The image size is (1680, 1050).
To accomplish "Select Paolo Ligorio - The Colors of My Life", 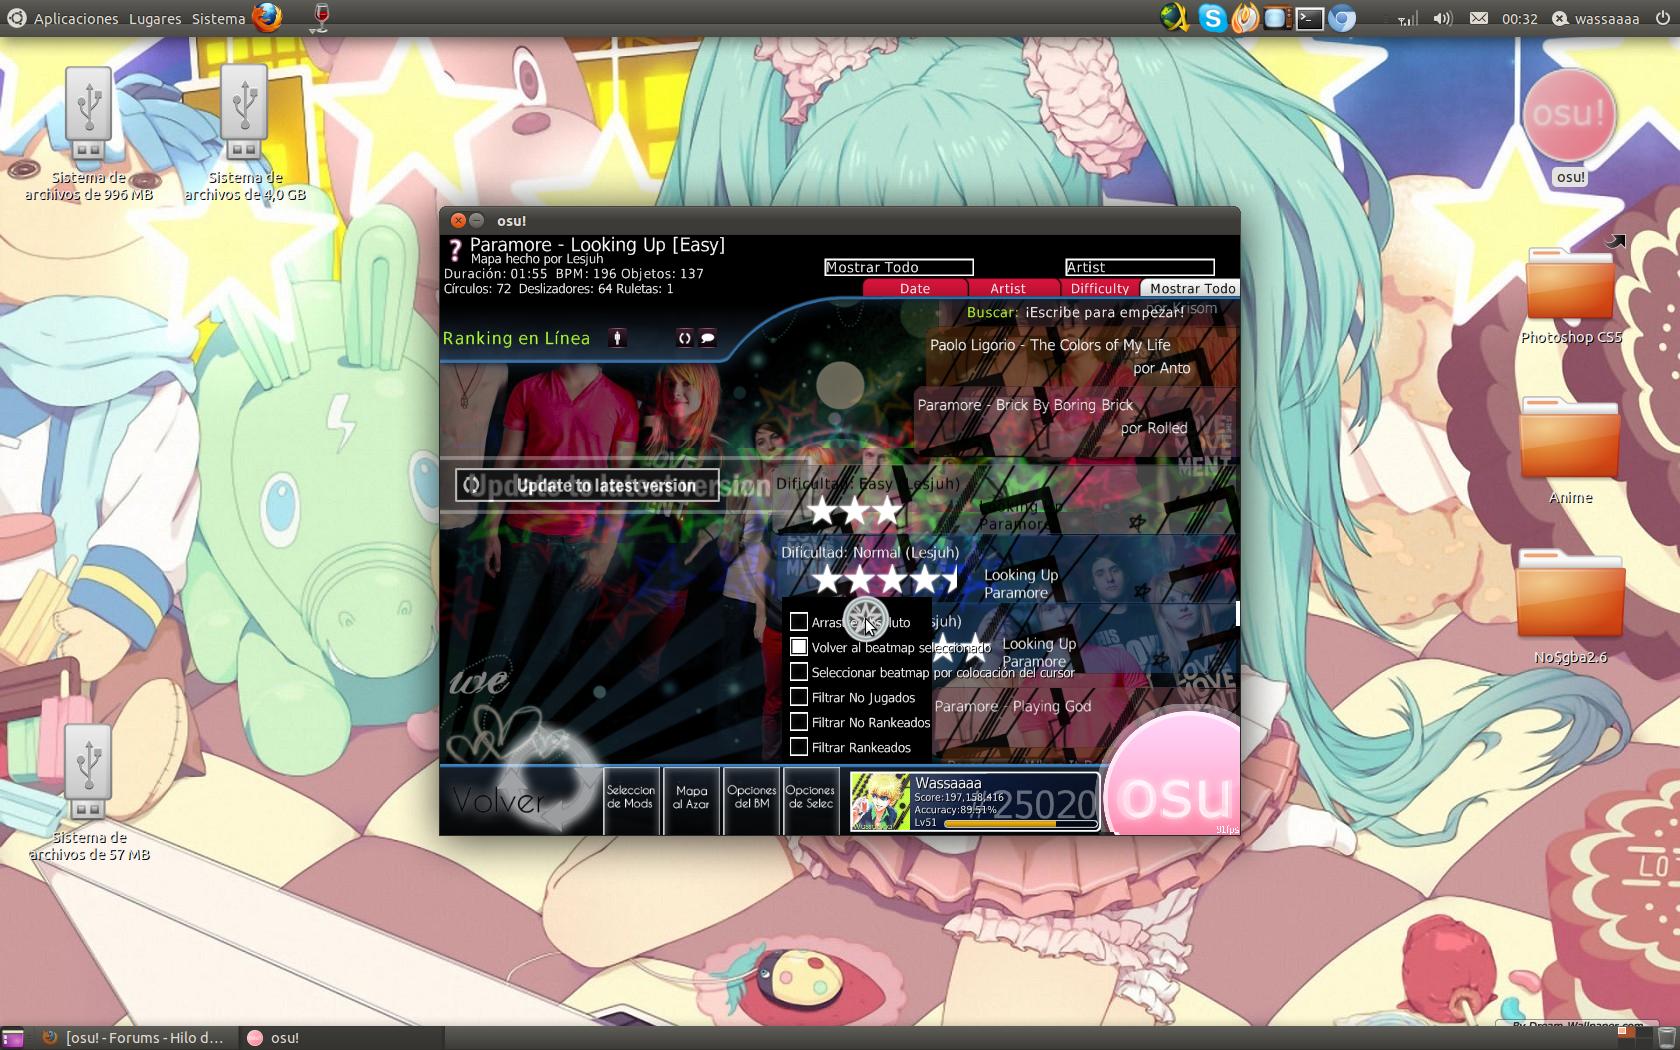I will [1080, 357].
